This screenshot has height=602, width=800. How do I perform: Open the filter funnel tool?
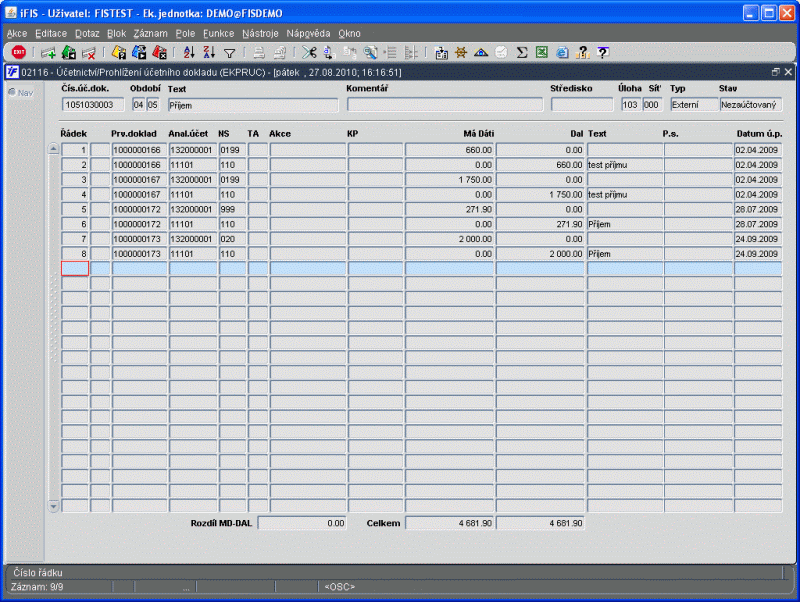coord(230,53)
